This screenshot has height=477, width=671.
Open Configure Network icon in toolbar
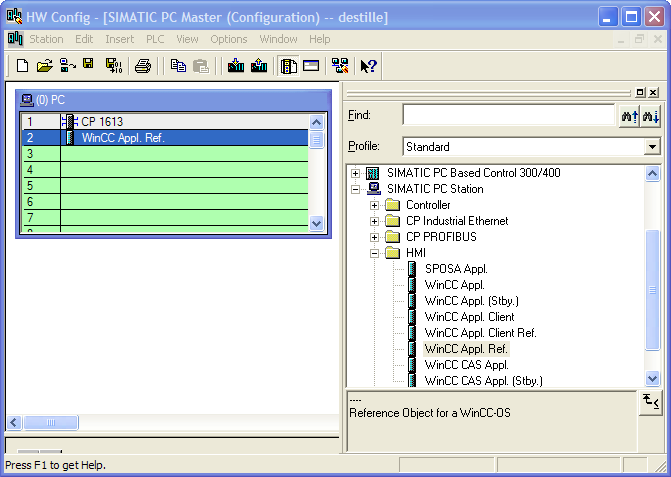coord(340,66)
